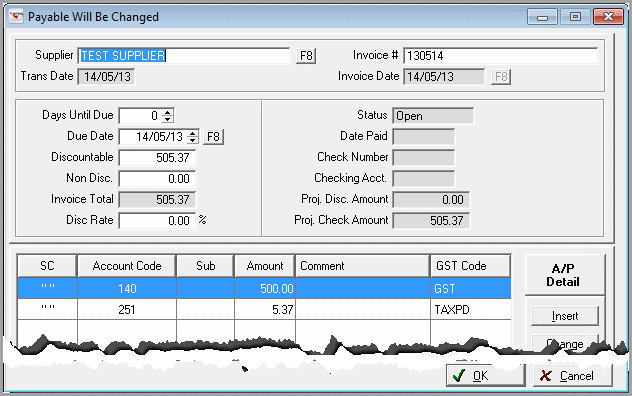Increase Due Date with the up arrow
The width and height of the screenshot is (632, 396).
tap(193, 133)
